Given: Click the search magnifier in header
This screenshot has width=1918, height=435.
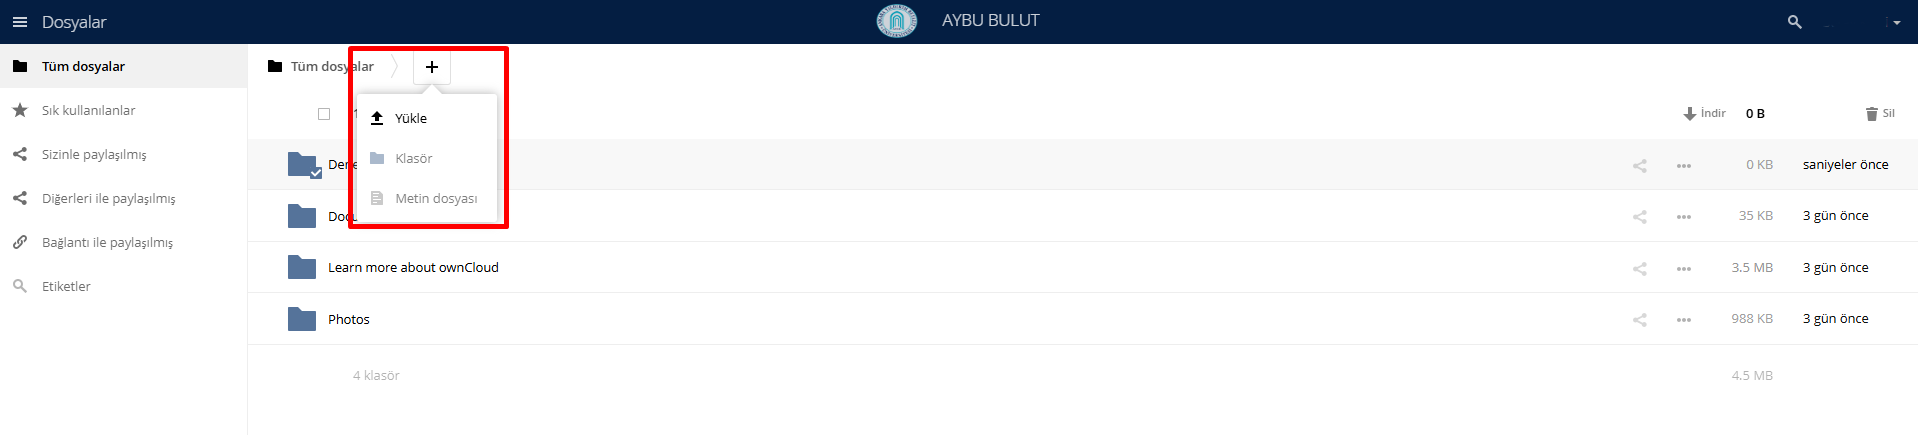Looking at the screenshot, I should point(1794,22).
